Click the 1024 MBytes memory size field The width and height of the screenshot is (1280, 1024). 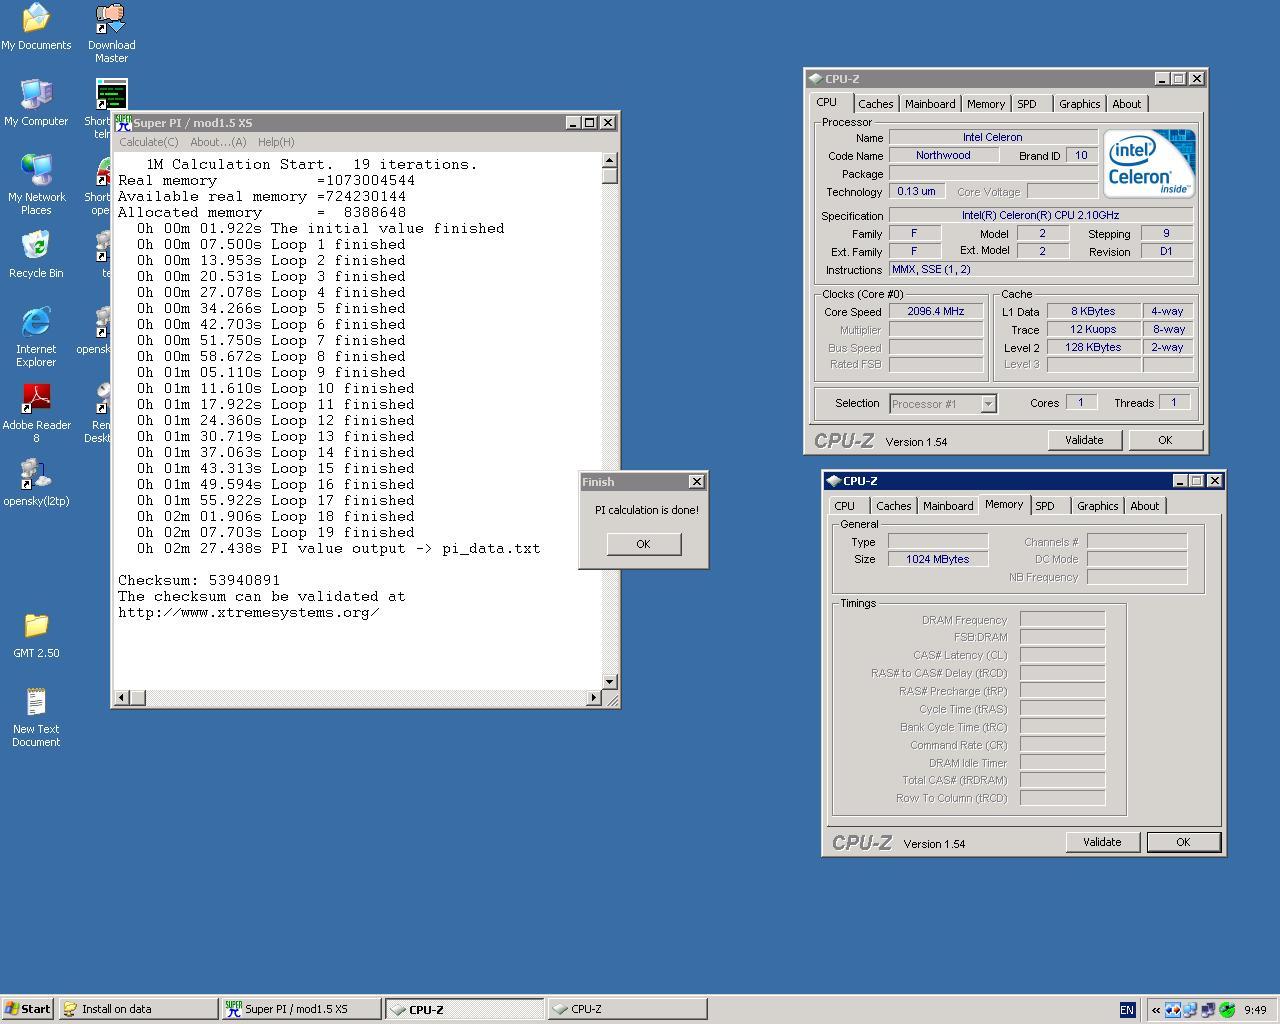(x=938, y=559)
